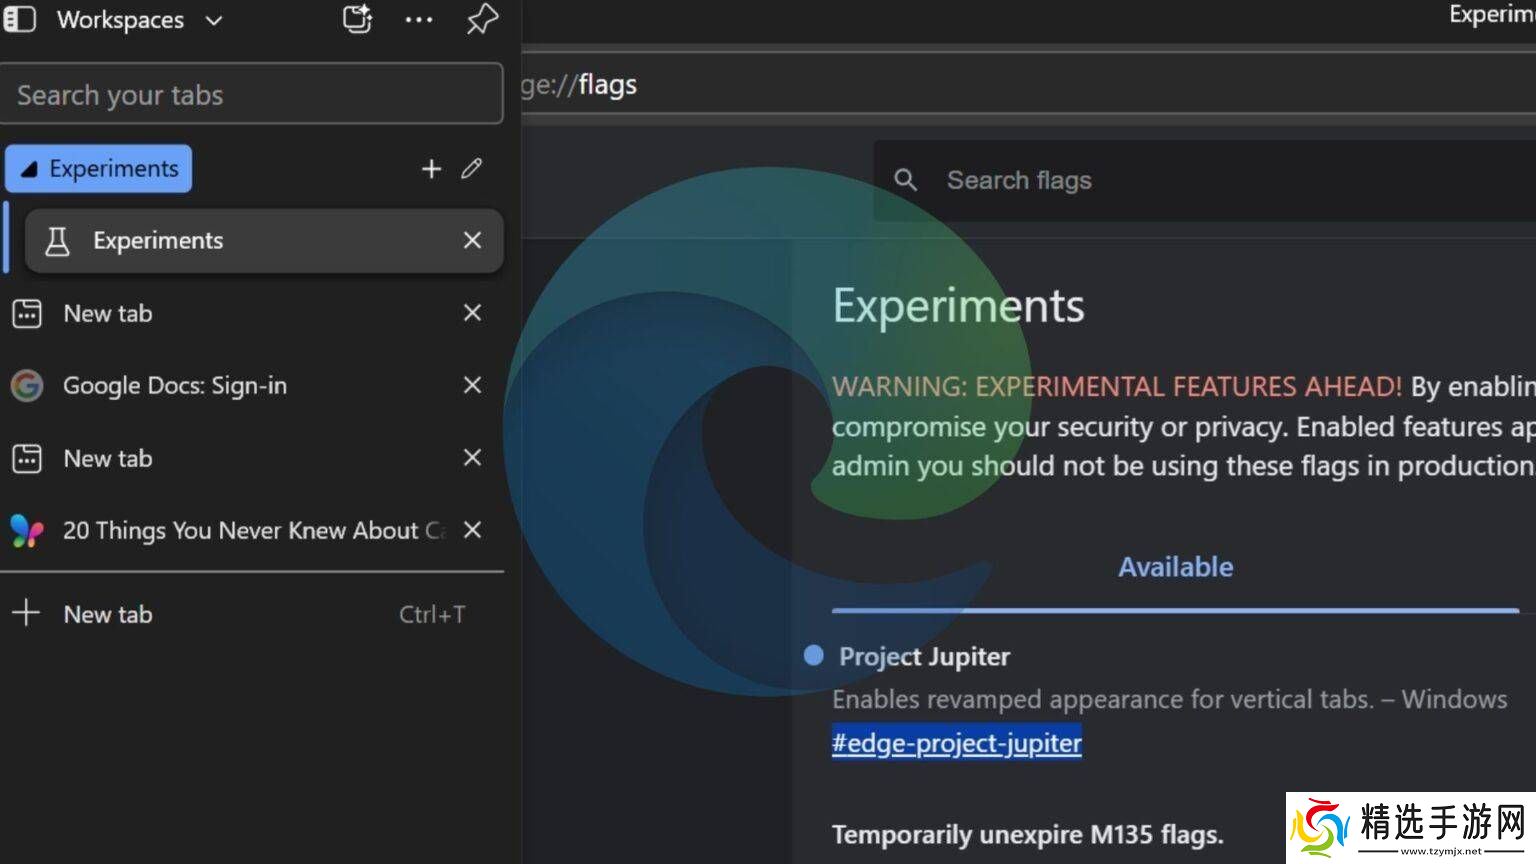Close the Experiments tab
The image size is (1536, 864).
[x=472, y=241]
